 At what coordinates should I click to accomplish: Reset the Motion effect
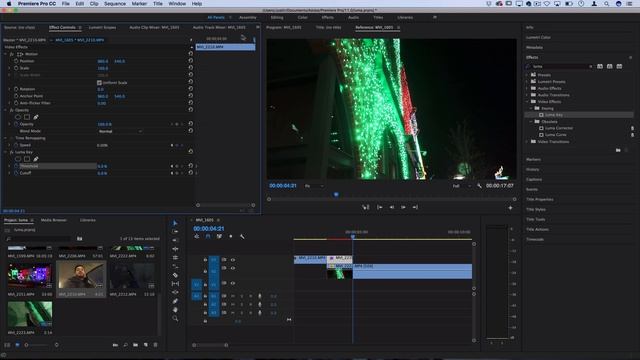(191, 53)
